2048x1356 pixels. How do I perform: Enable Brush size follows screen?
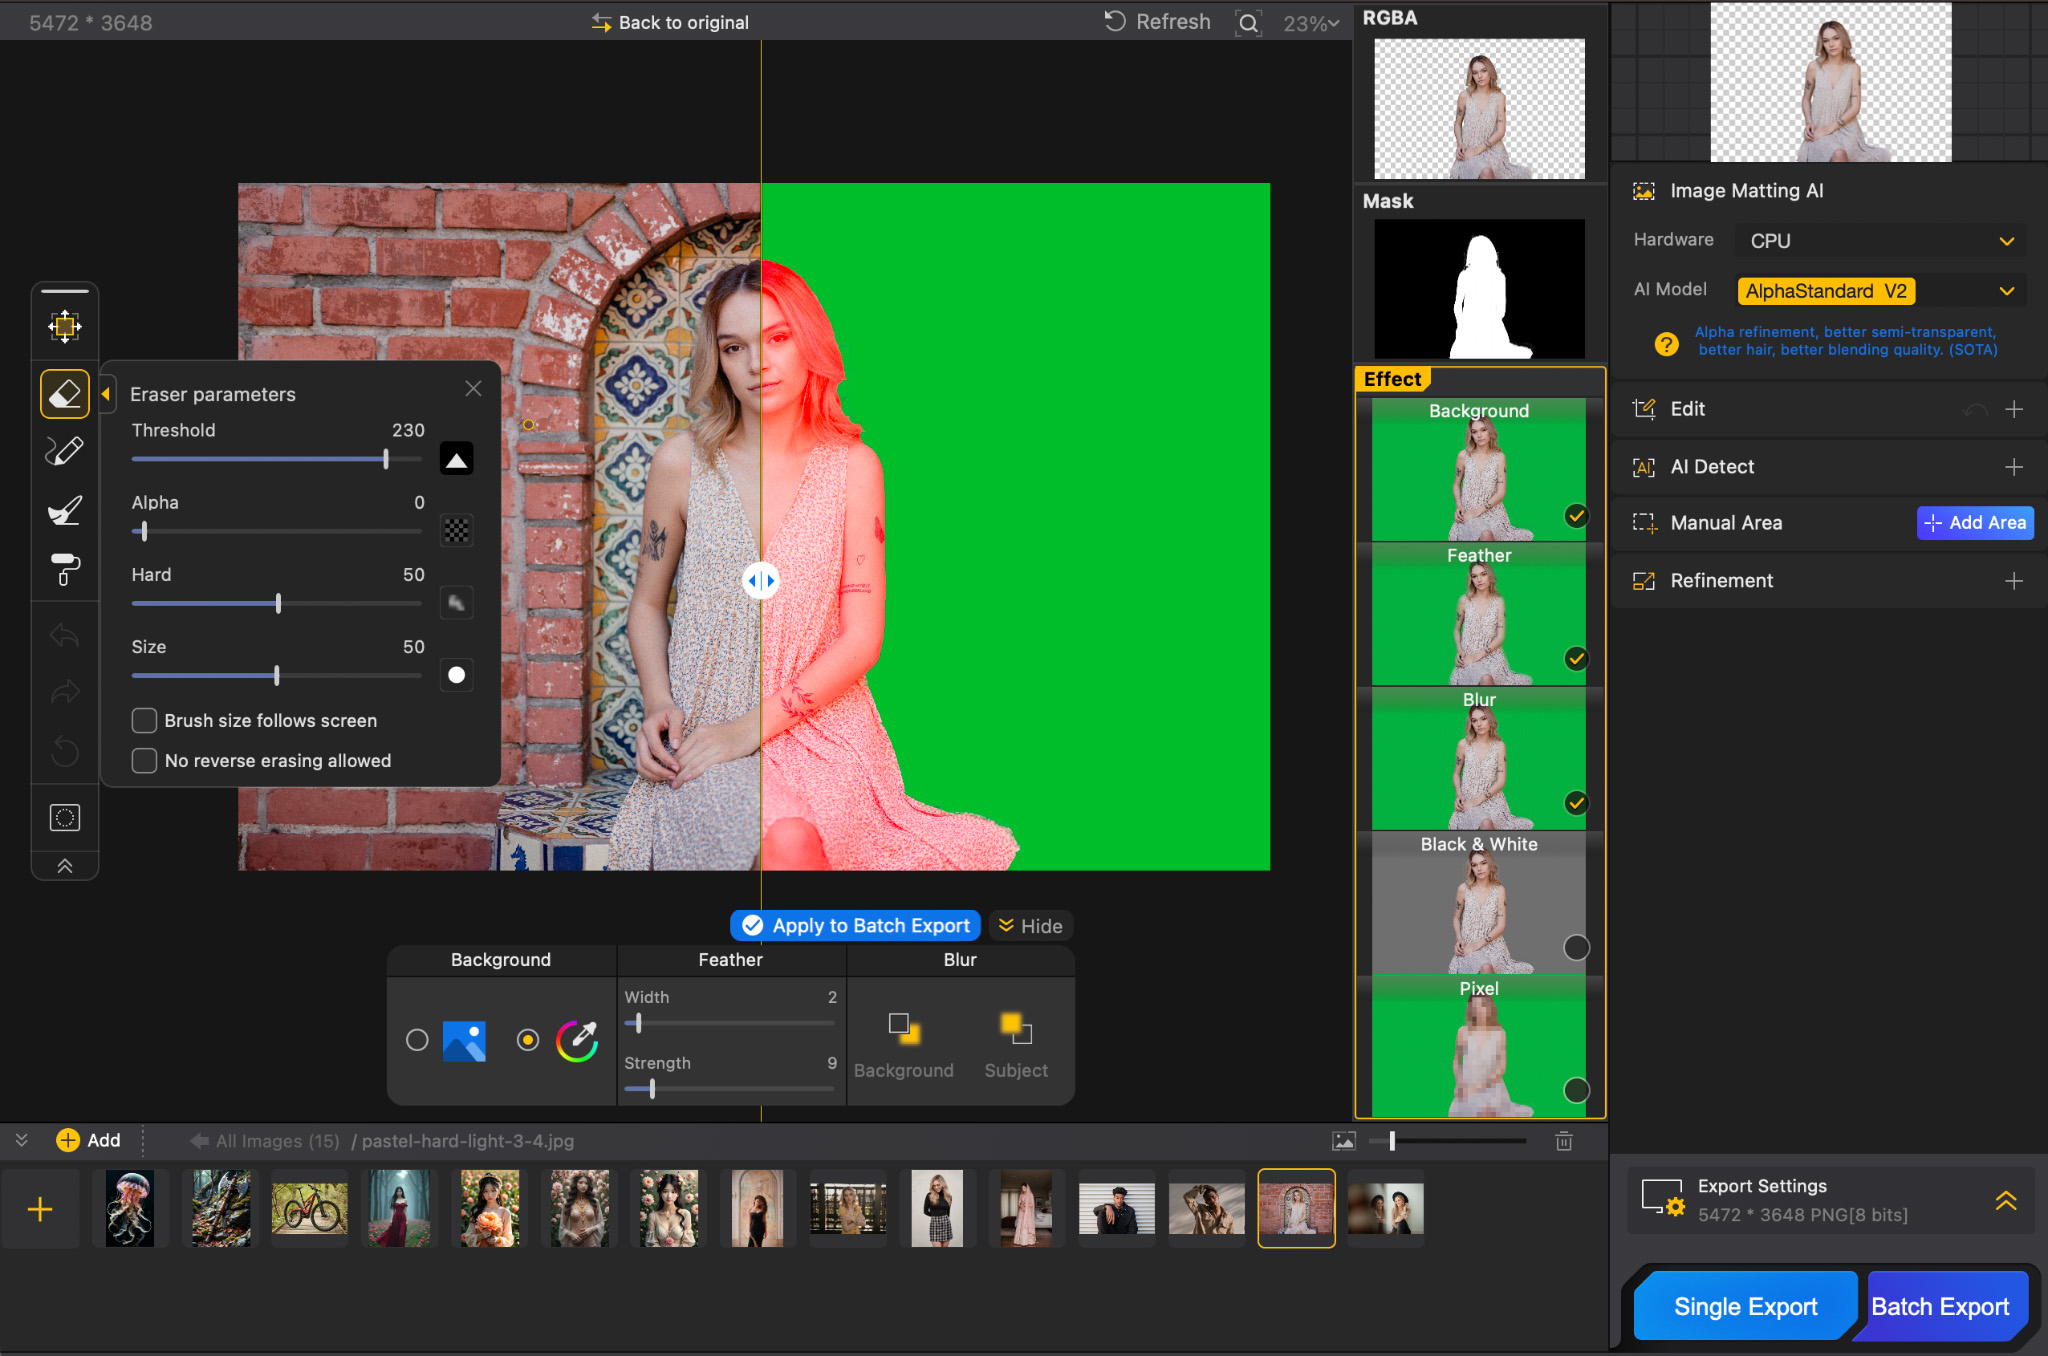tap(144, 720)
